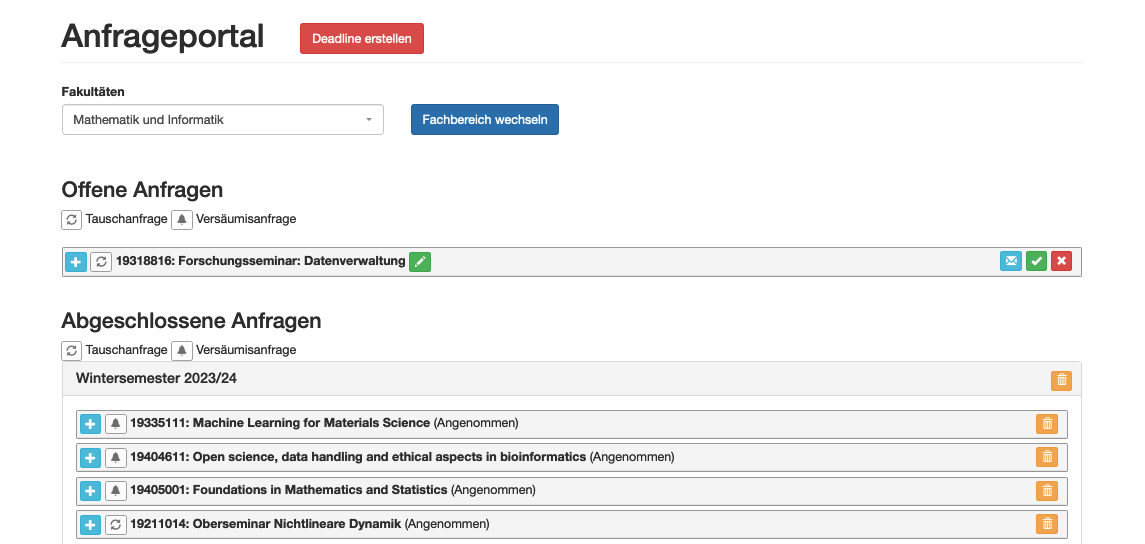Delete the Oberseminar Nichtlineare Dynamik request

[x=1047, y=524]
